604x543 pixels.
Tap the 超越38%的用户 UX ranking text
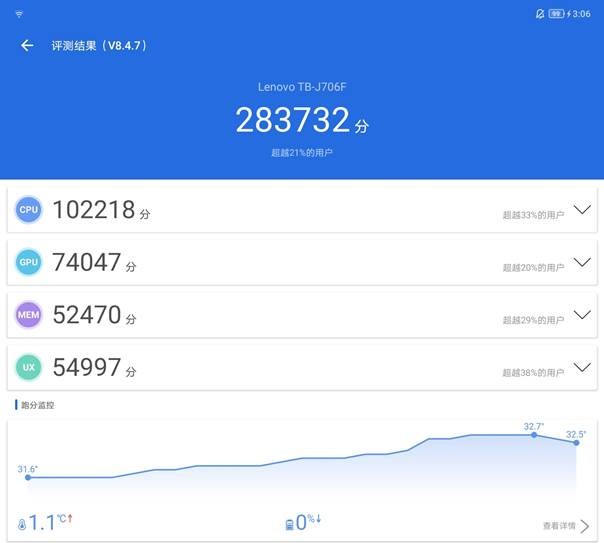pos(534,372)
